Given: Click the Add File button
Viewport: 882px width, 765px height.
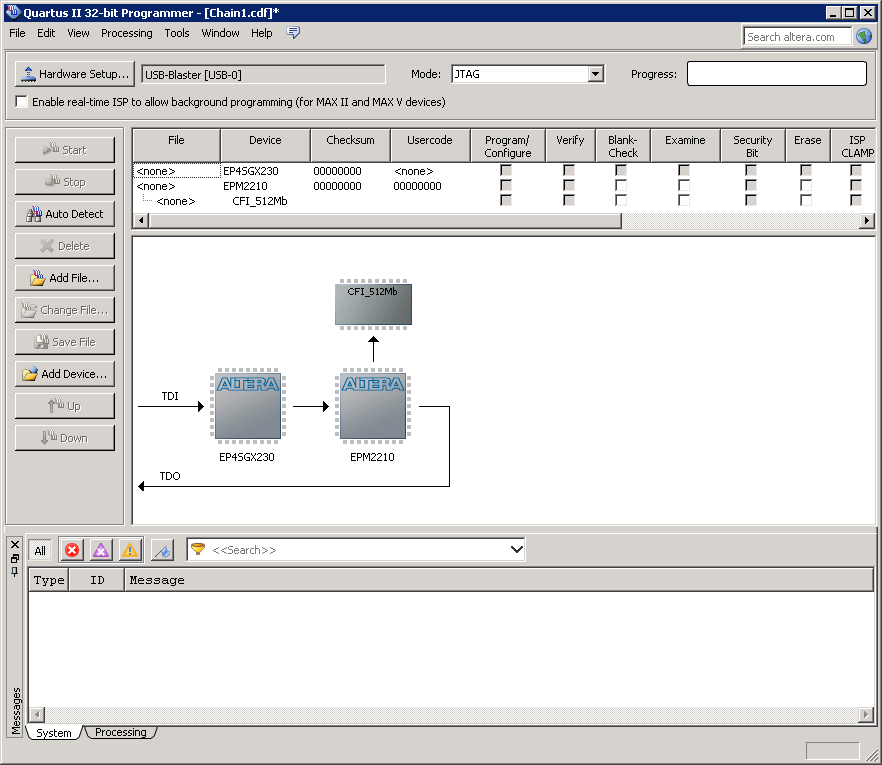Looking at the screenshot, I should [65, 278].
